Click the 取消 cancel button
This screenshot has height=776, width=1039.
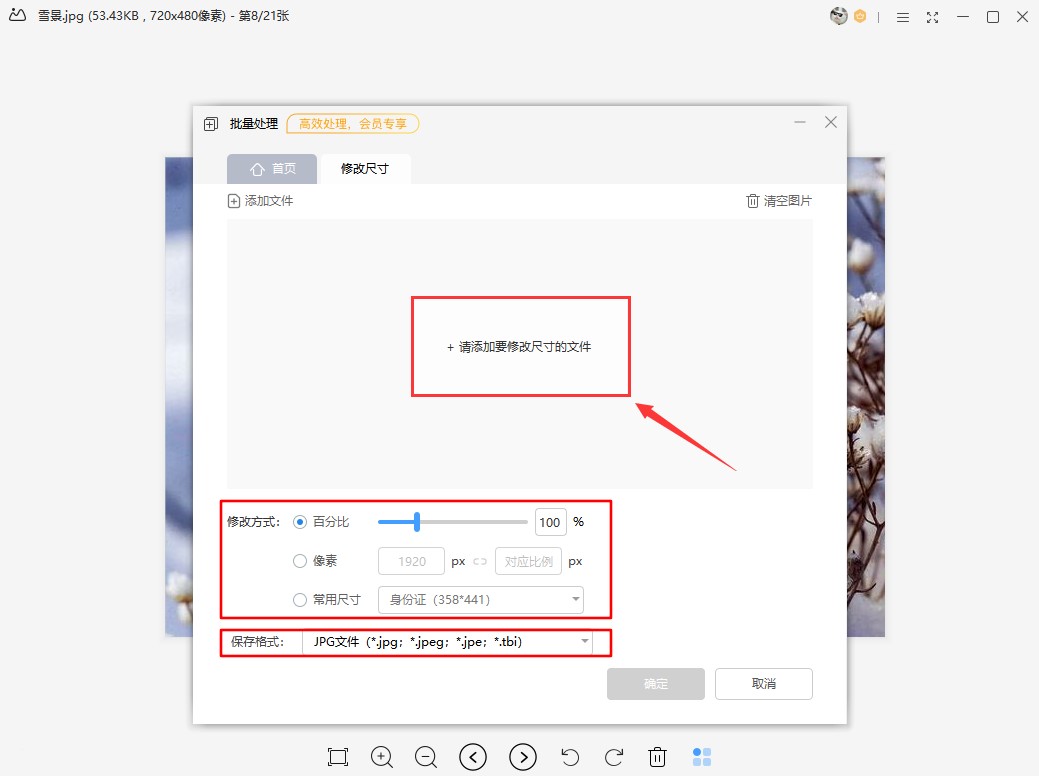point(763,684)
